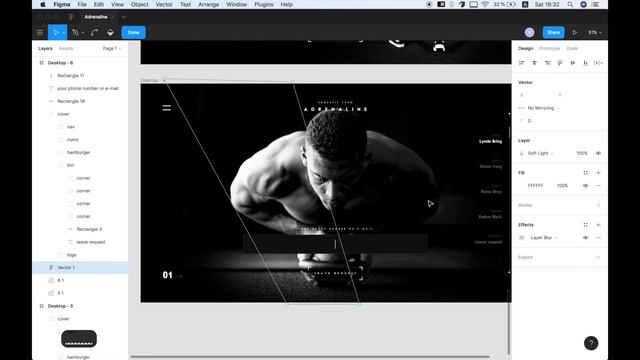The height and width of the screenshot is (360, 640).
Task: Switch to the Assets tab
Action: coord(66,48)
